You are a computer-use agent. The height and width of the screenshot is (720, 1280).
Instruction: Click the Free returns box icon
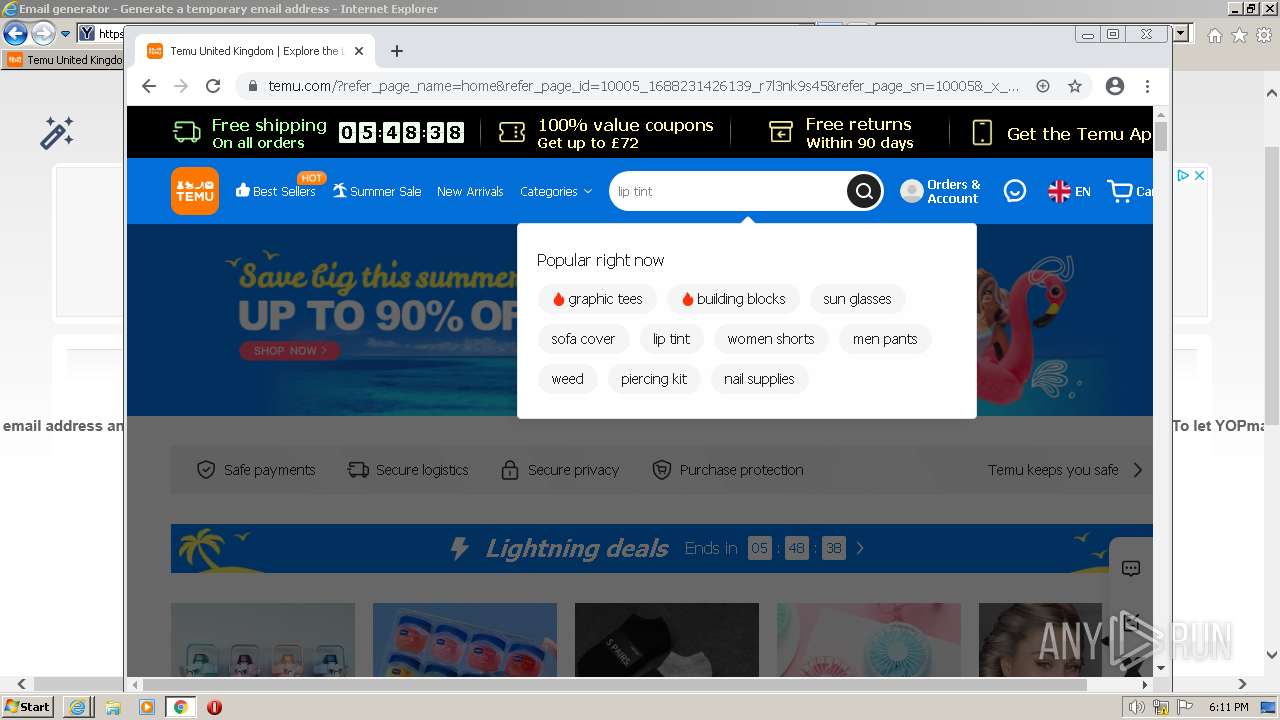780,132
